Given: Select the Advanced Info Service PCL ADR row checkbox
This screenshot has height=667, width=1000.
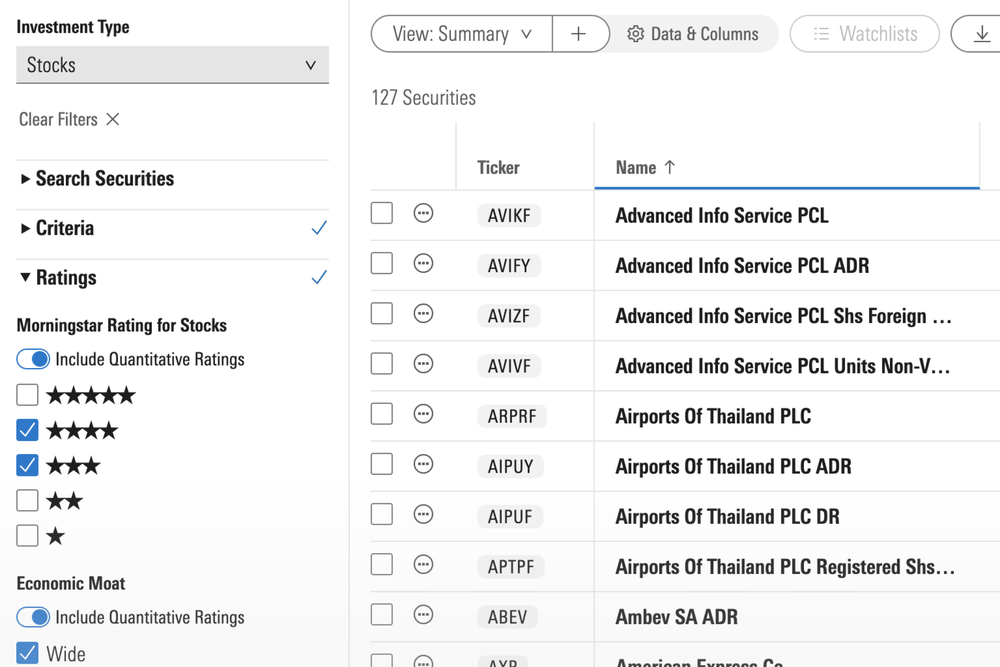Looking at the screenshot, I should (x=382, y=263).
